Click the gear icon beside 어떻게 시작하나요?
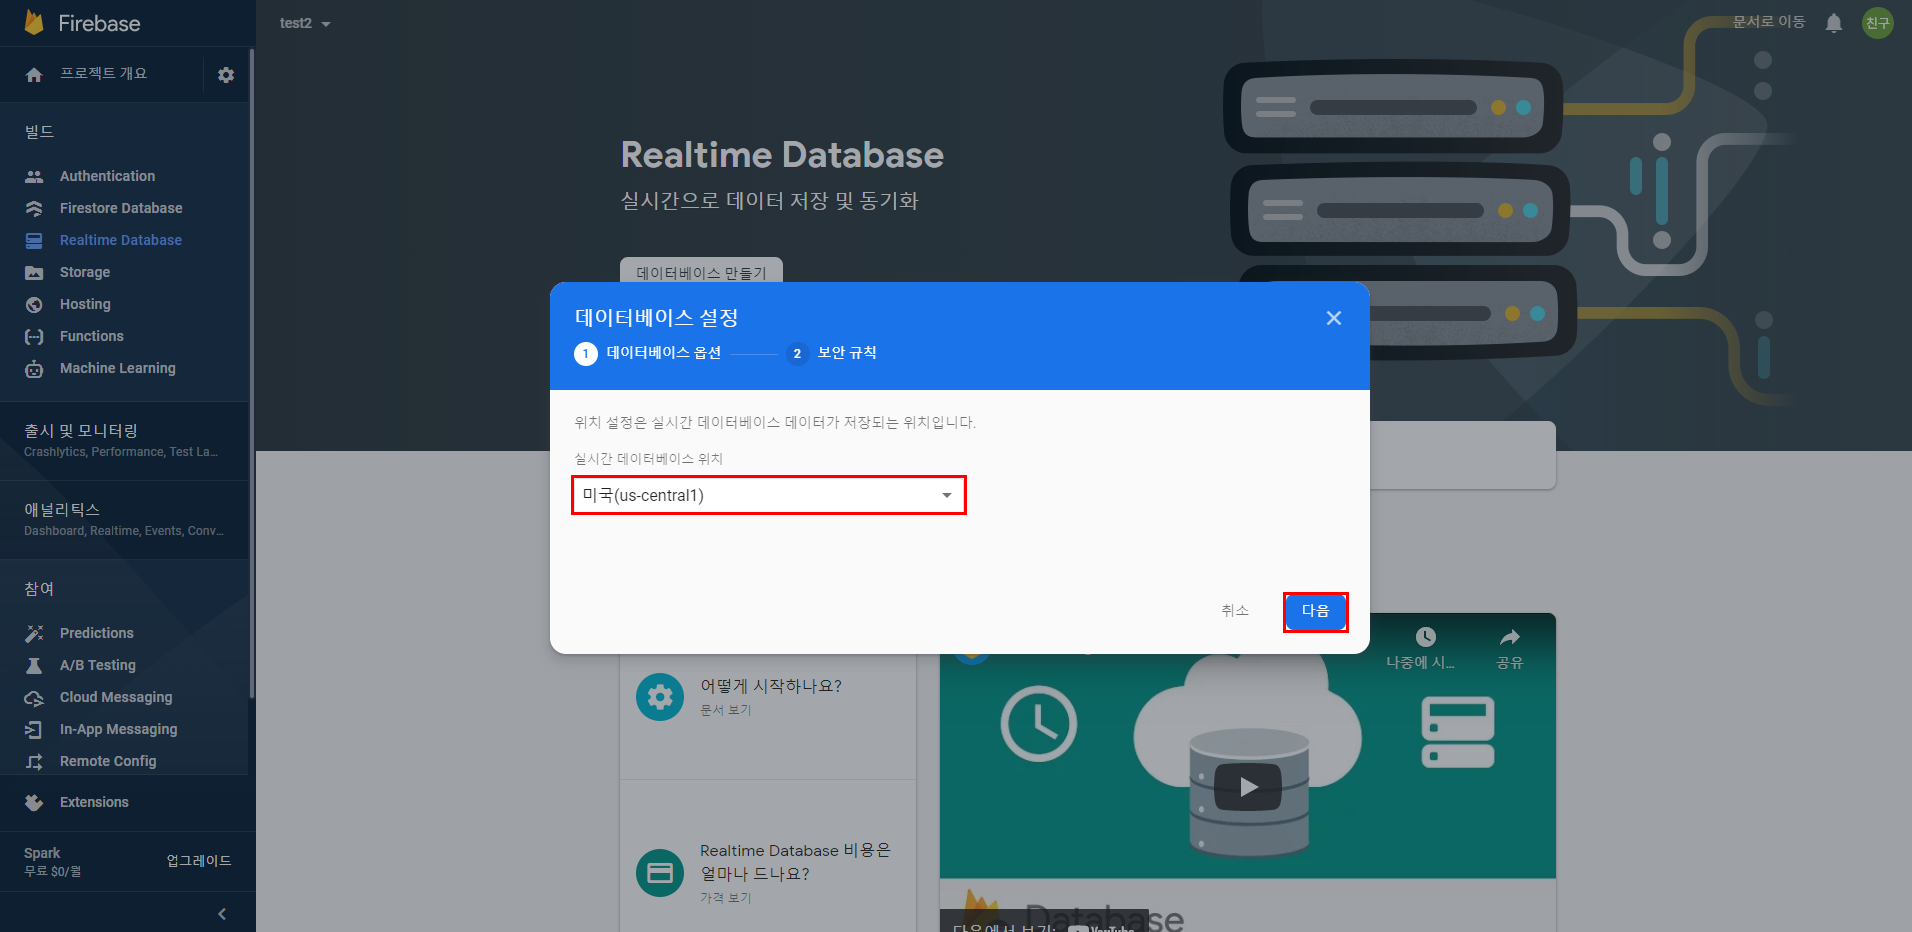Image resolution: width=1912 pixels, height=932 pixels. coord(660,697)
